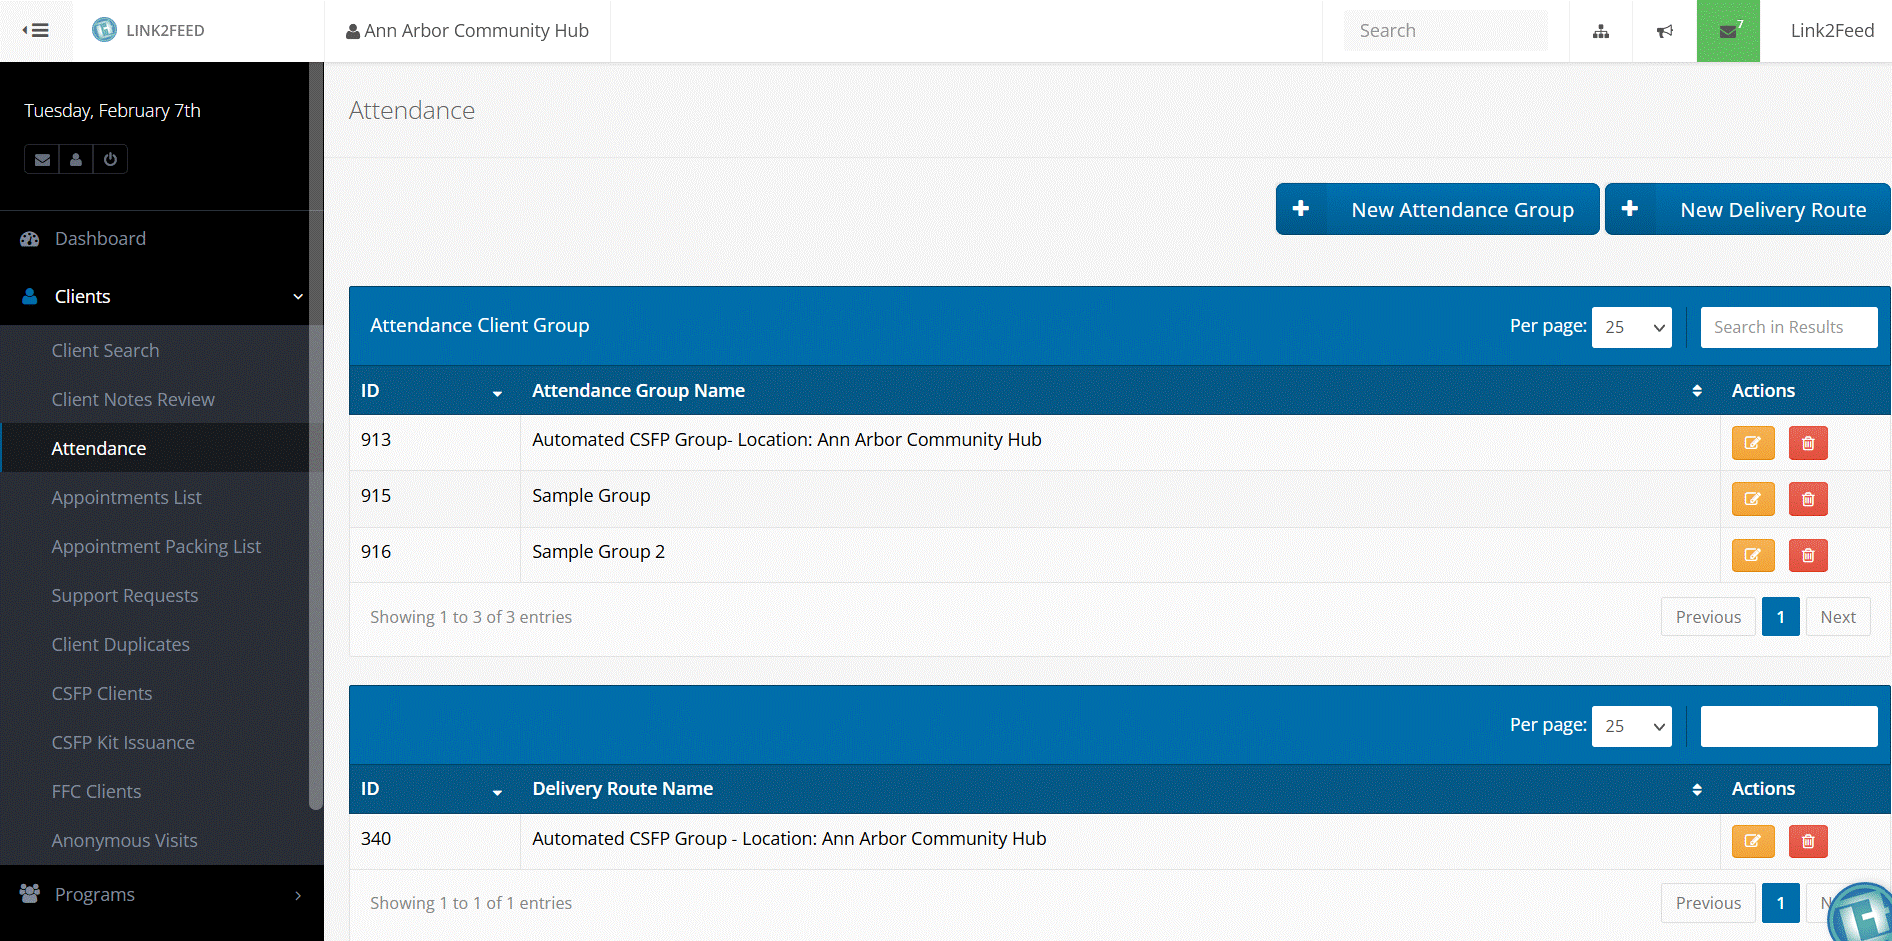Type in the Search in Results field

[1788, 327]
